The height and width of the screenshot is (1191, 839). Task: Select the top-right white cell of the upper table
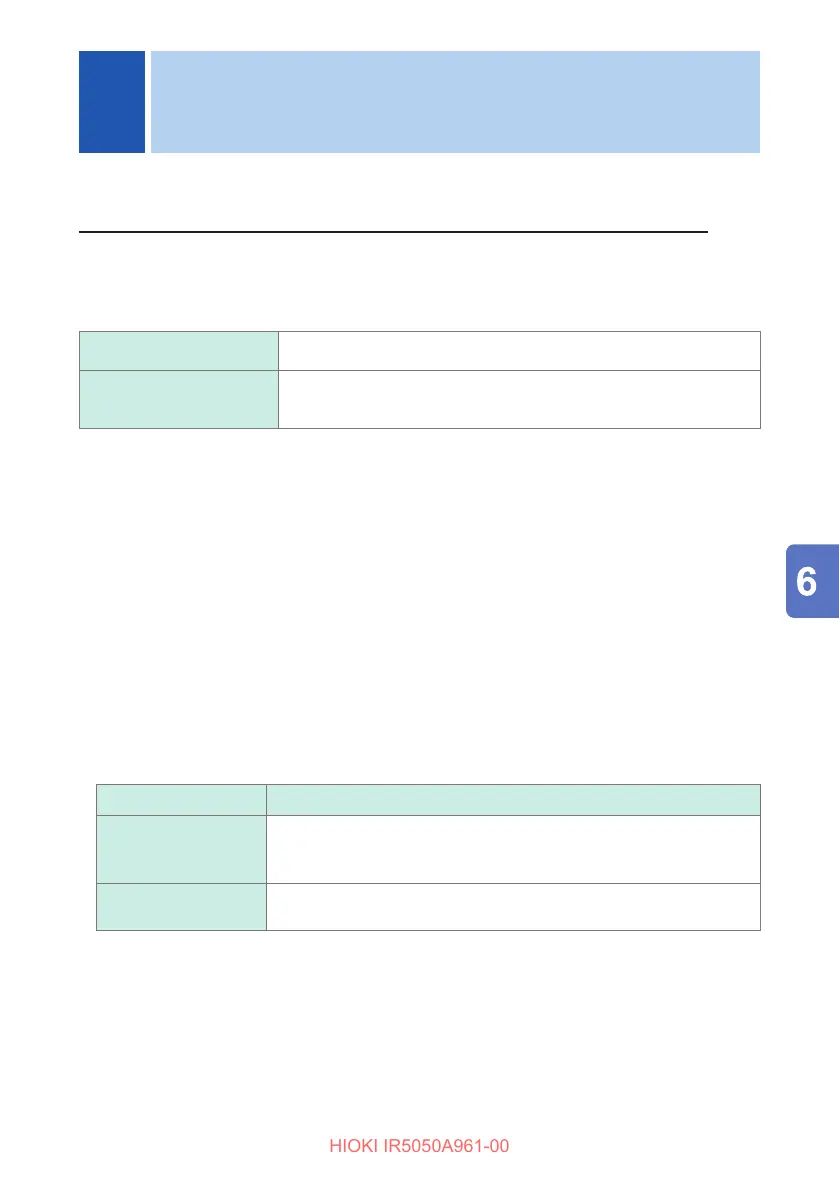519,351
